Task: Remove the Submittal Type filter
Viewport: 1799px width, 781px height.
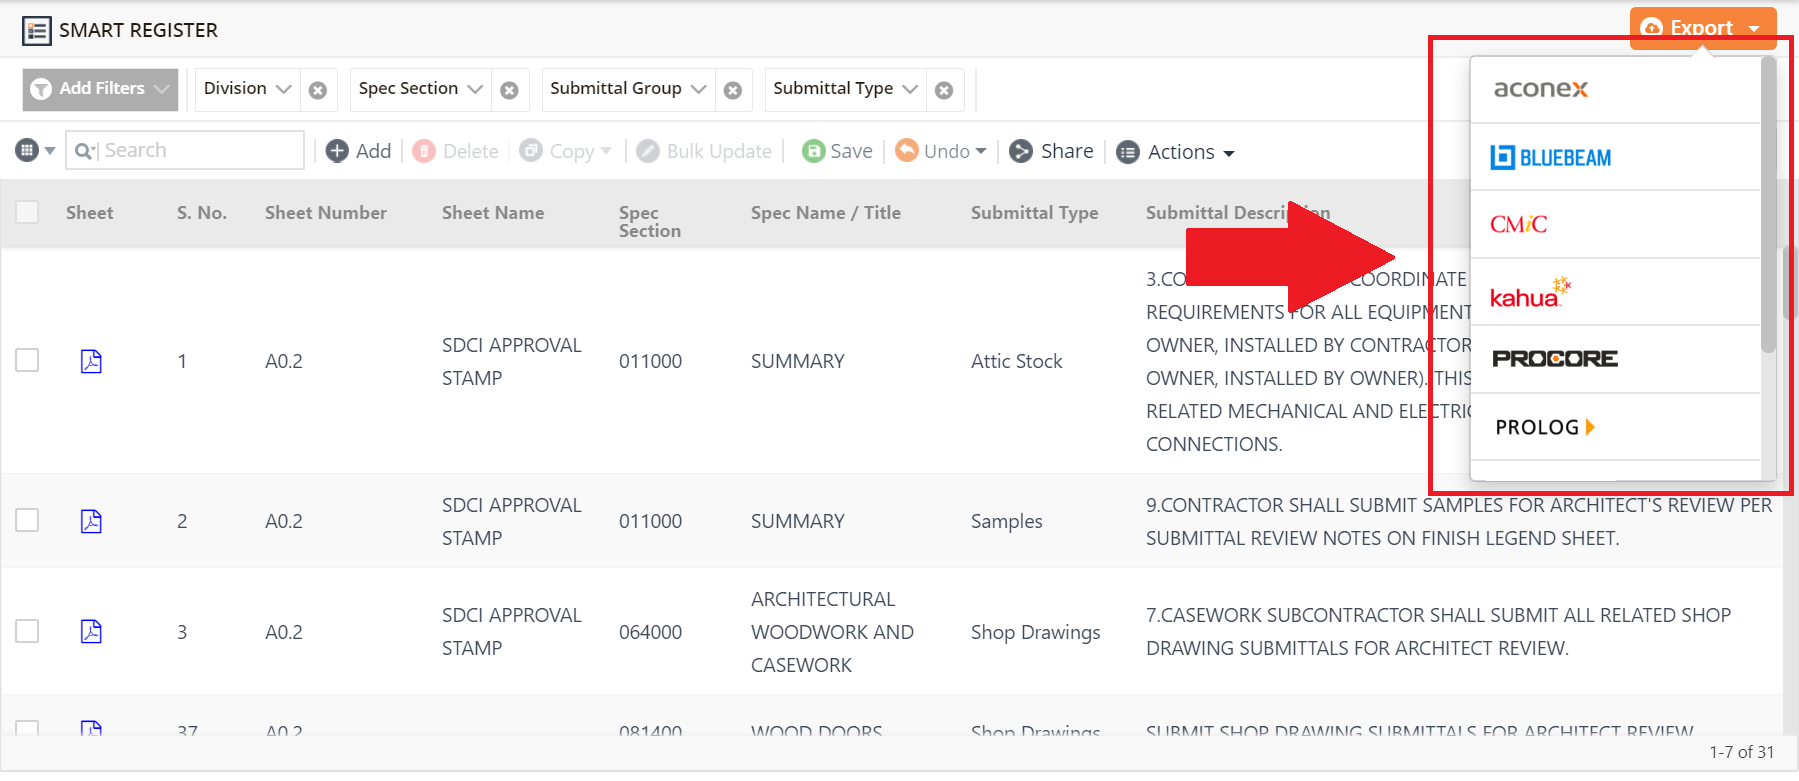Action: 944,90
